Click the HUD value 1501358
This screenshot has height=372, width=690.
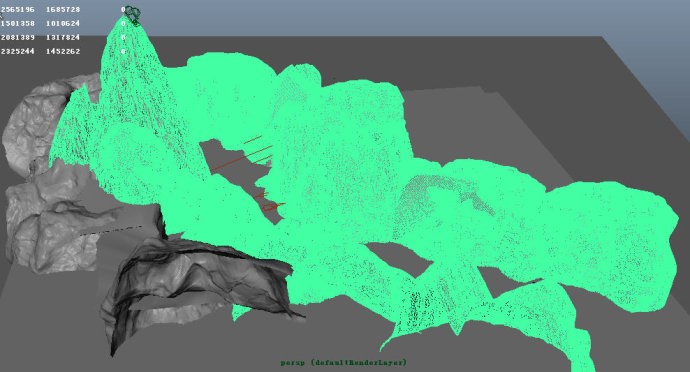[x=18, y=23]
